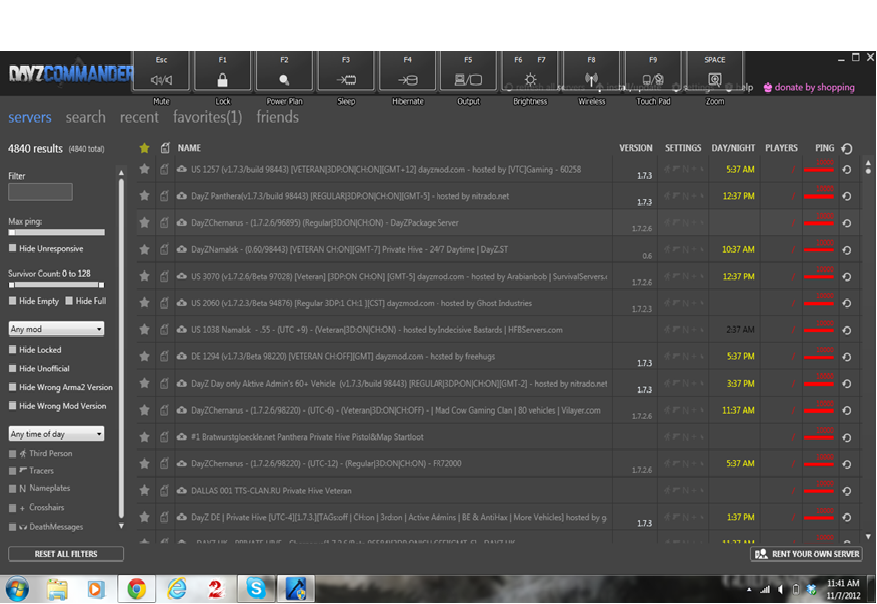Click the Rent Your Own Server button
Image resolution: width=877 pixels, height=604 pixels.
806,554
